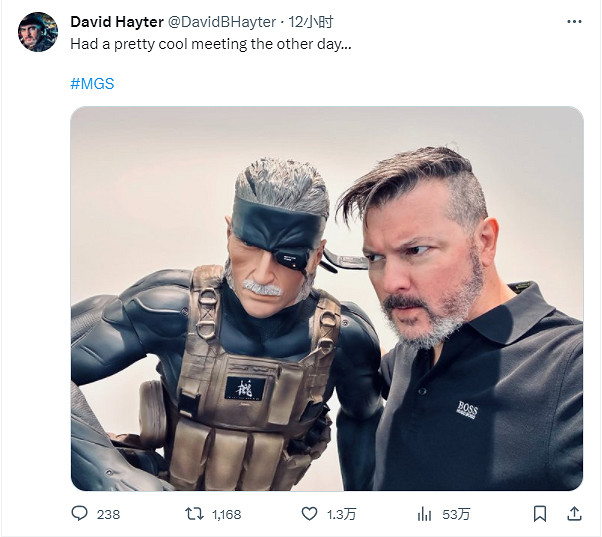This screenshot has height=537, width=602.
Task: Open the three-dot more options menu
Action: point(573,21)
